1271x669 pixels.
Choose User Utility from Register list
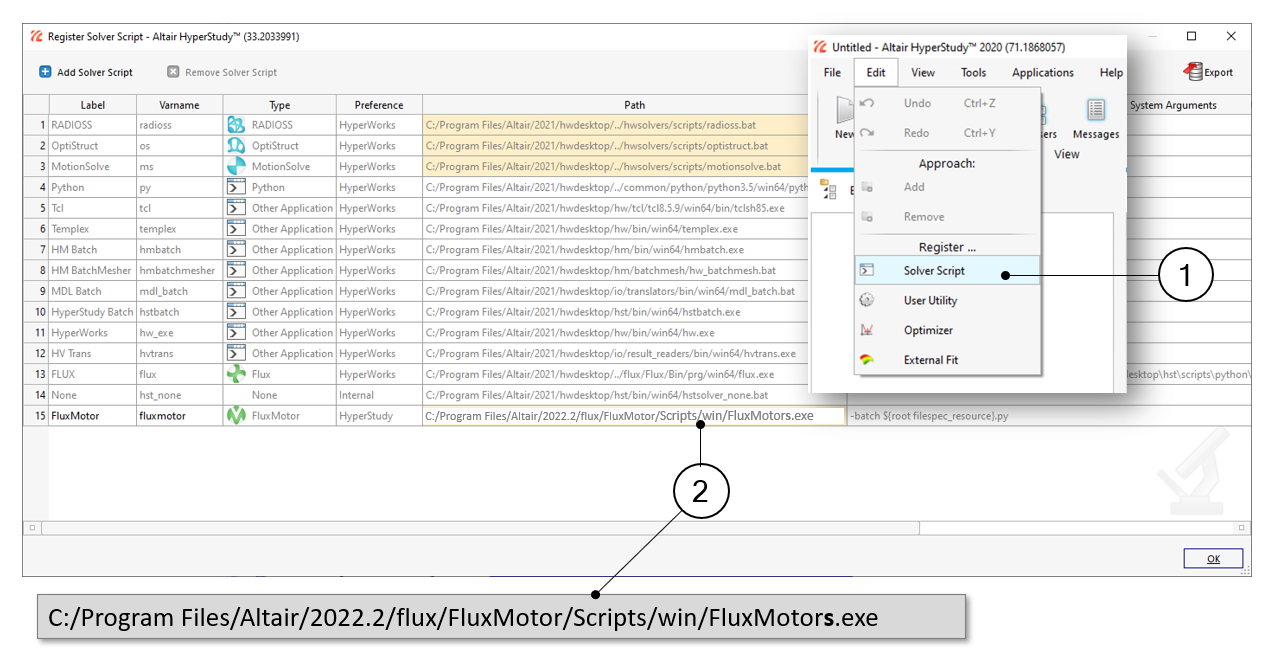pyautogui.click(x=930, y=301)
